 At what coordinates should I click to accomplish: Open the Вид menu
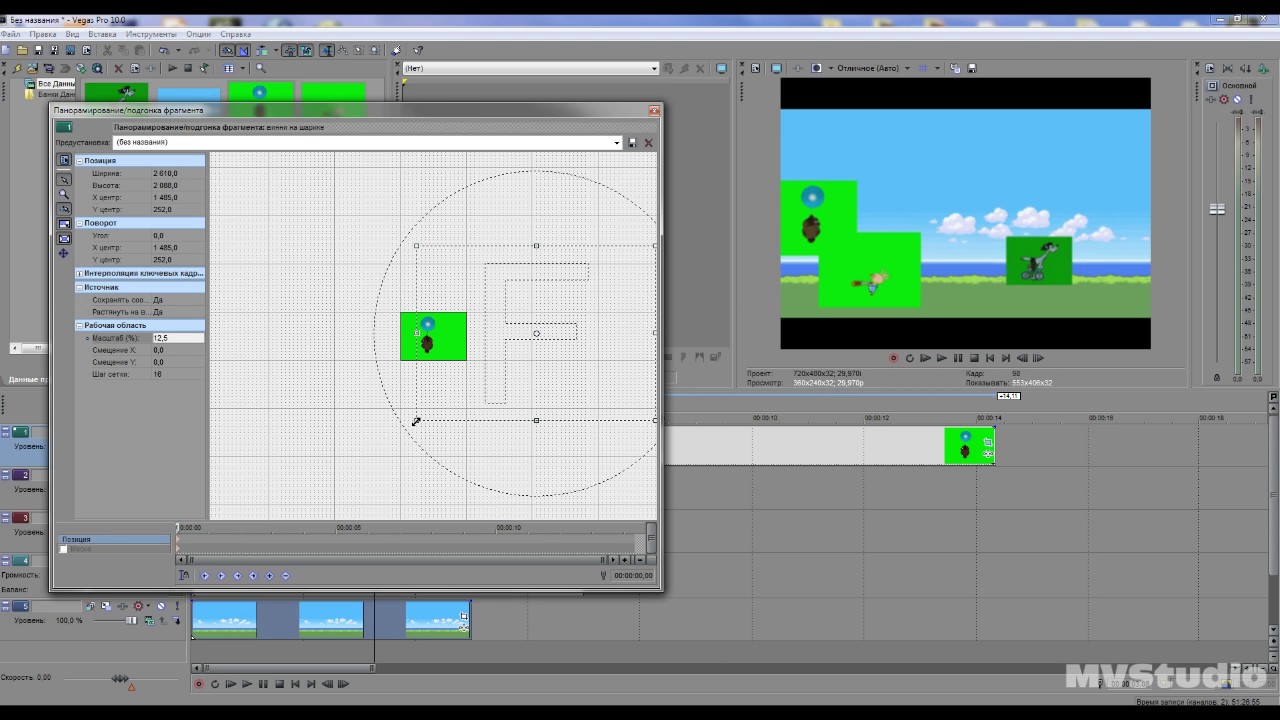(72, 34)
